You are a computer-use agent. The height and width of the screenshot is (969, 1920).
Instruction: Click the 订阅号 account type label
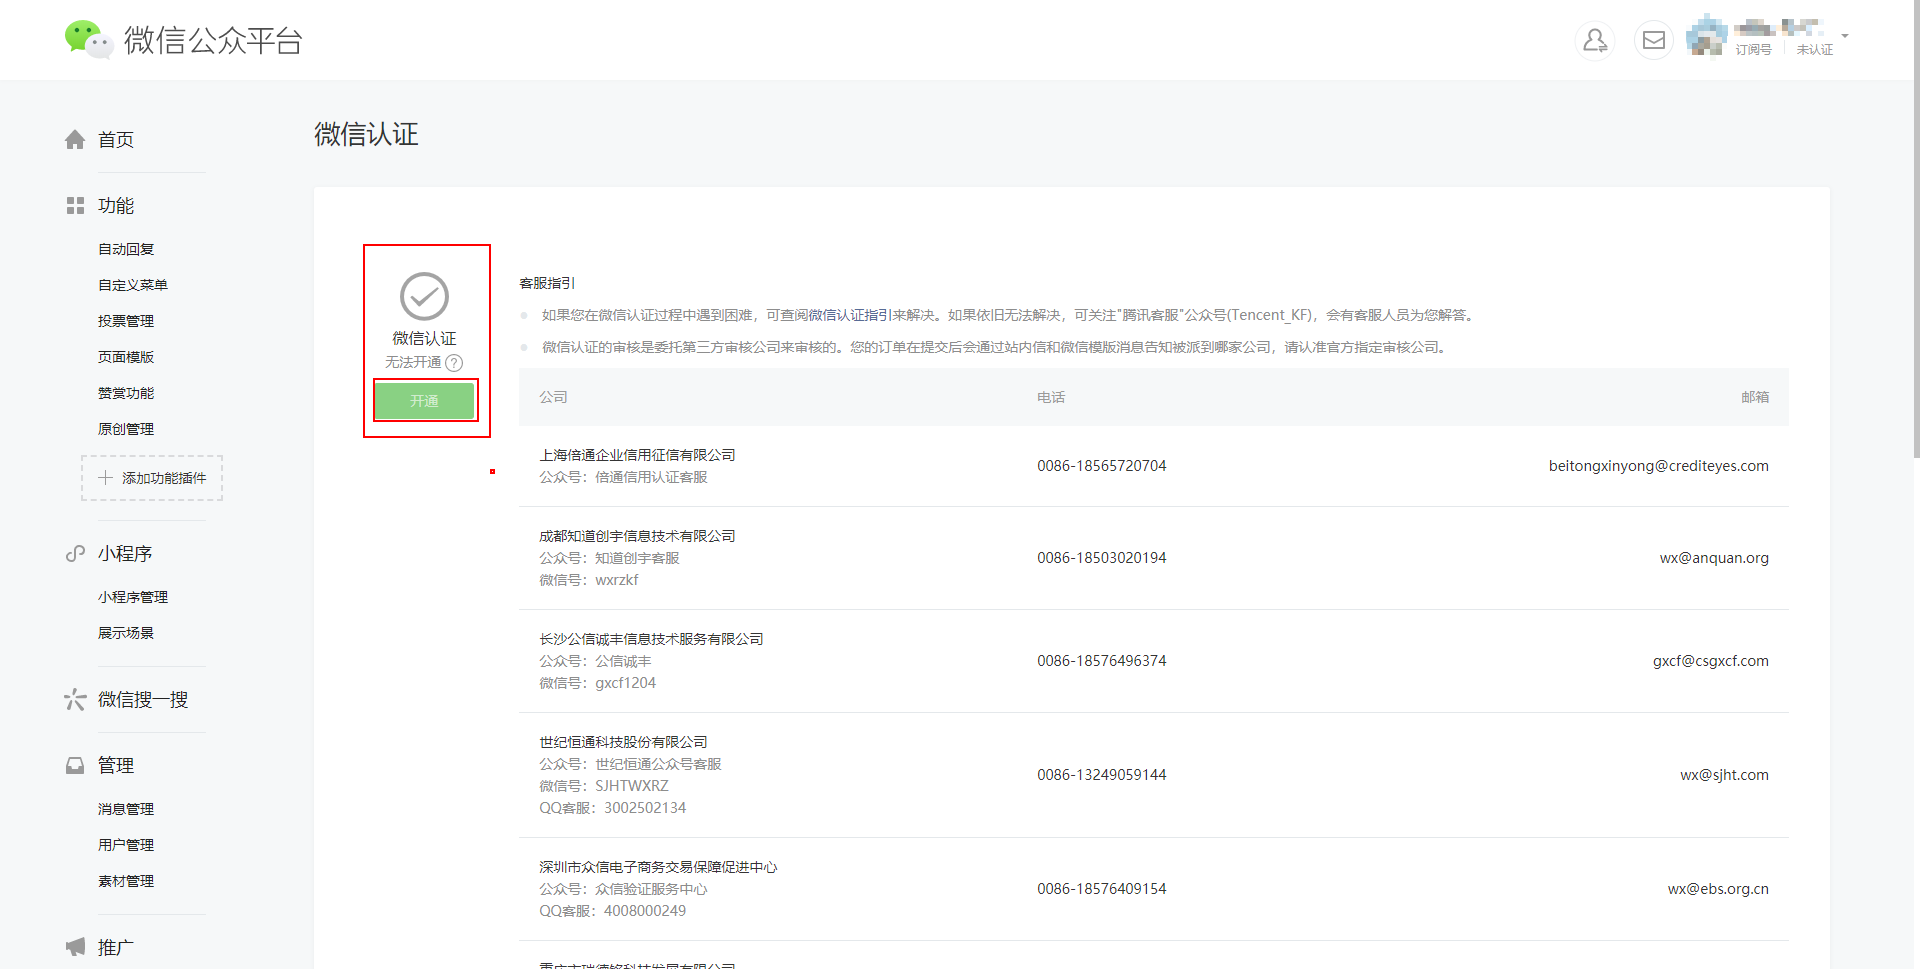pyautogui.click(x=1753, y=50)
